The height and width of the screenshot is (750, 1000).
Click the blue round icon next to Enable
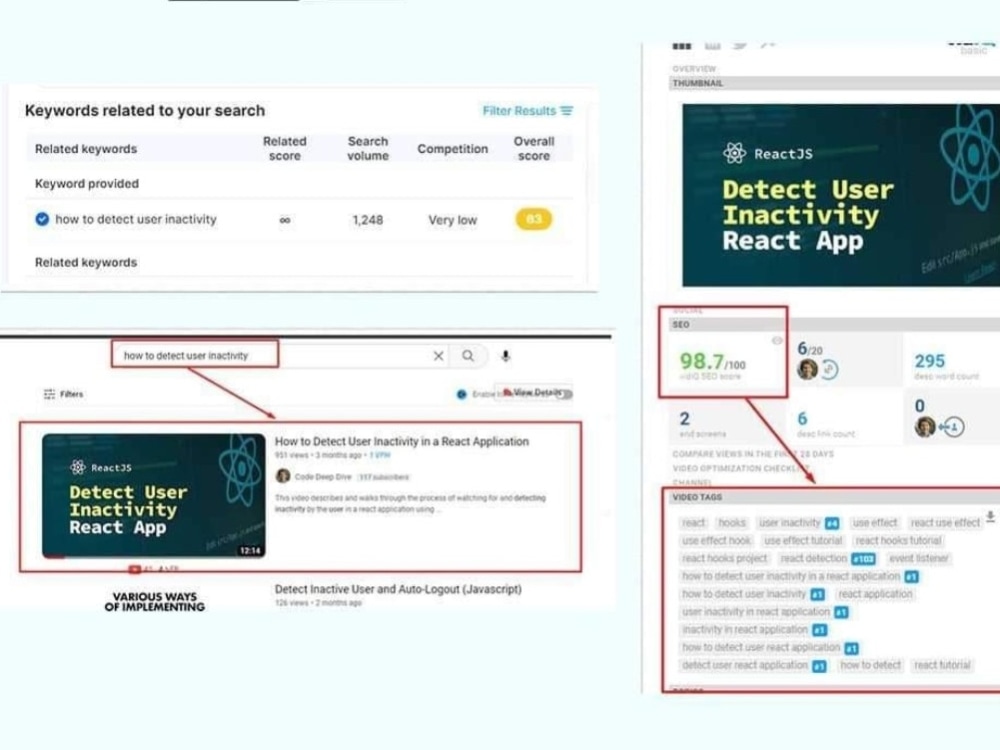tap(462, 395)
